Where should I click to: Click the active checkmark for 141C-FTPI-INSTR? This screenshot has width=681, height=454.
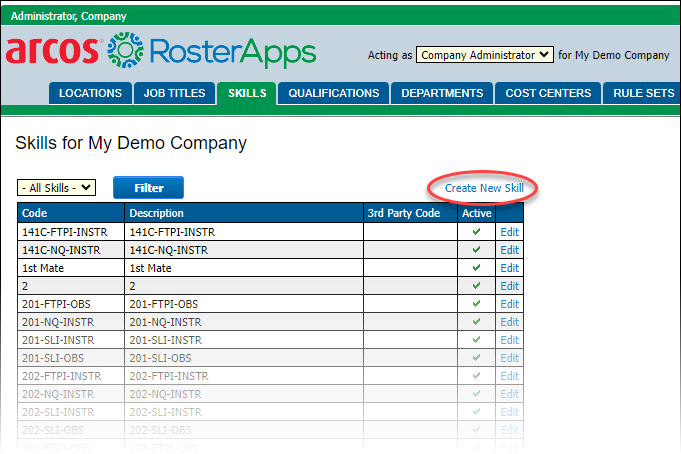477,232
